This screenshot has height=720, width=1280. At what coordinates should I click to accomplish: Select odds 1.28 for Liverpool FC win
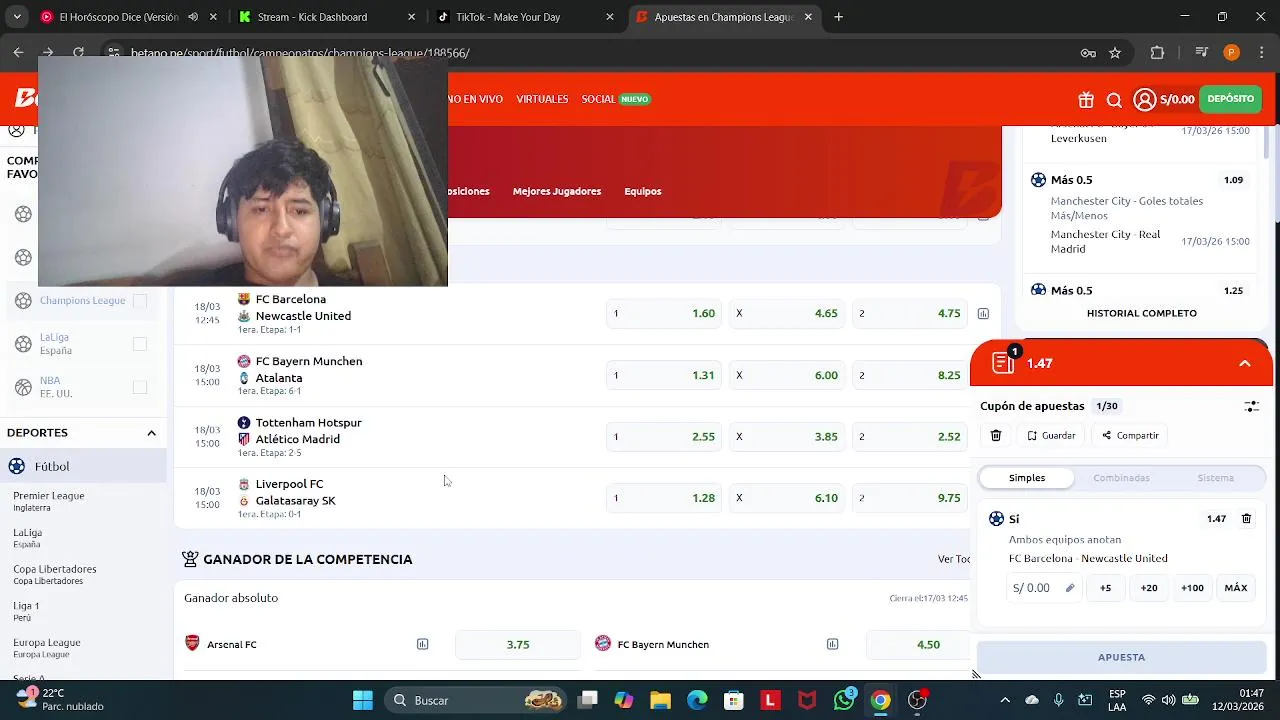point(664,498)
